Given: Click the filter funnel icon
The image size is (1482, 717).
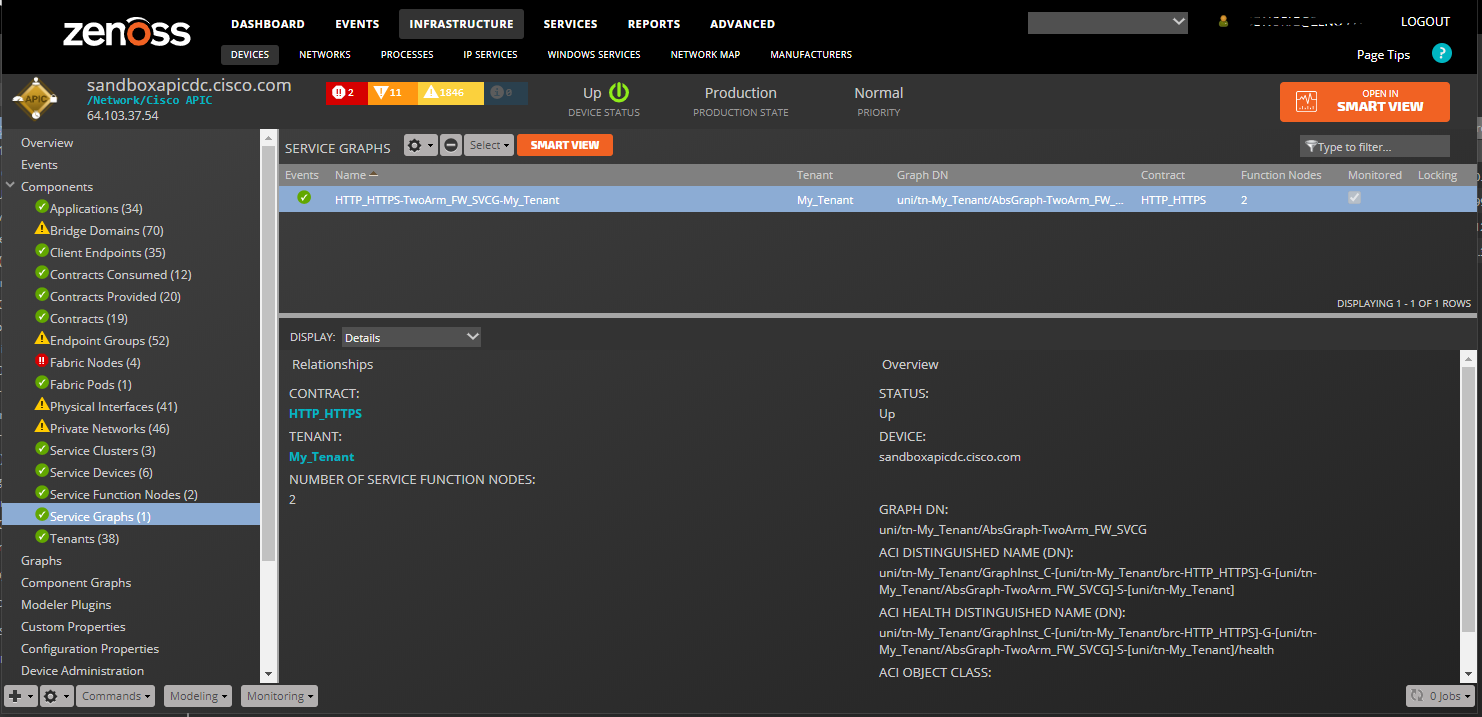Looking at the screenshot, I should pyautogui.click(x=1310, y=147).
